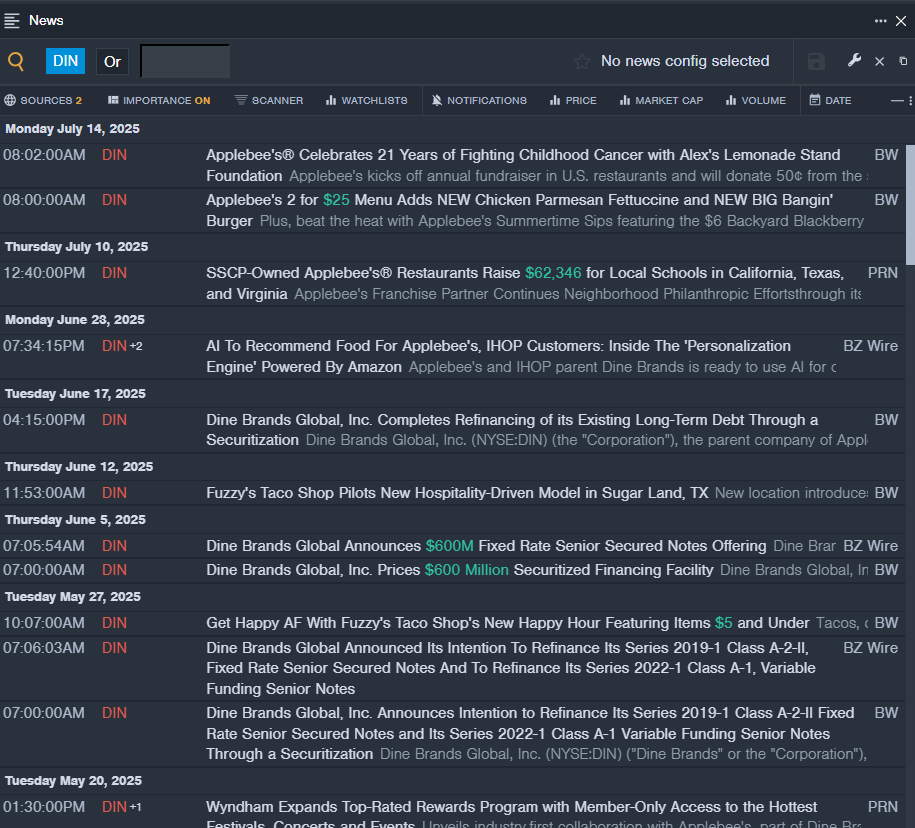This screenshot has width=915, height=828.
Task: Click the pop-out window icon beside wrench
Action: tap(903, 61)
